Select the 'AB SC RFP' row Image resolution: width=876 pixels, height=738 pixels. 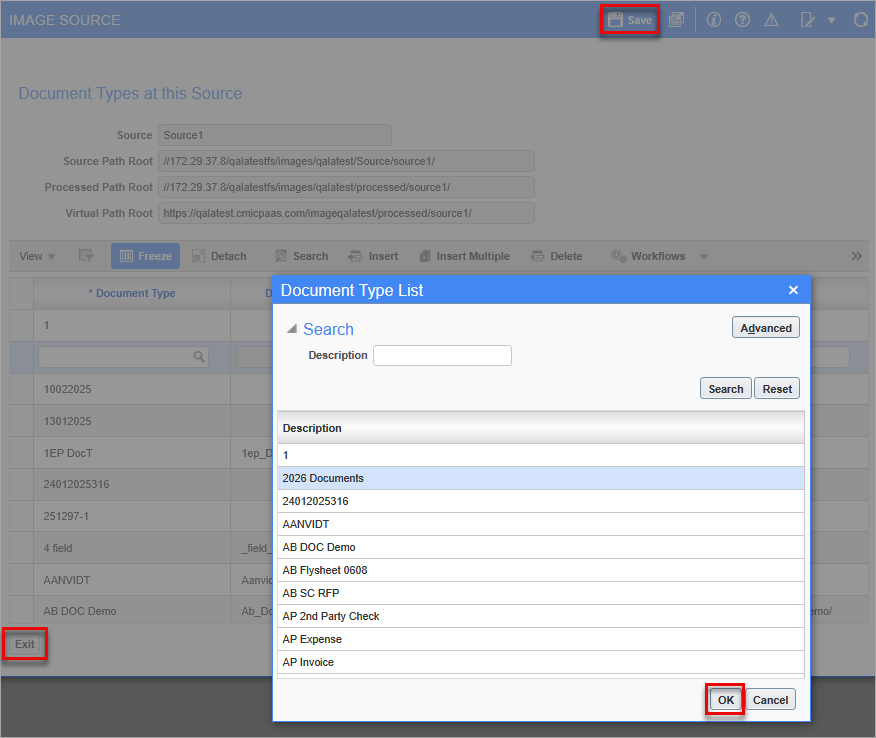[541, 593]
